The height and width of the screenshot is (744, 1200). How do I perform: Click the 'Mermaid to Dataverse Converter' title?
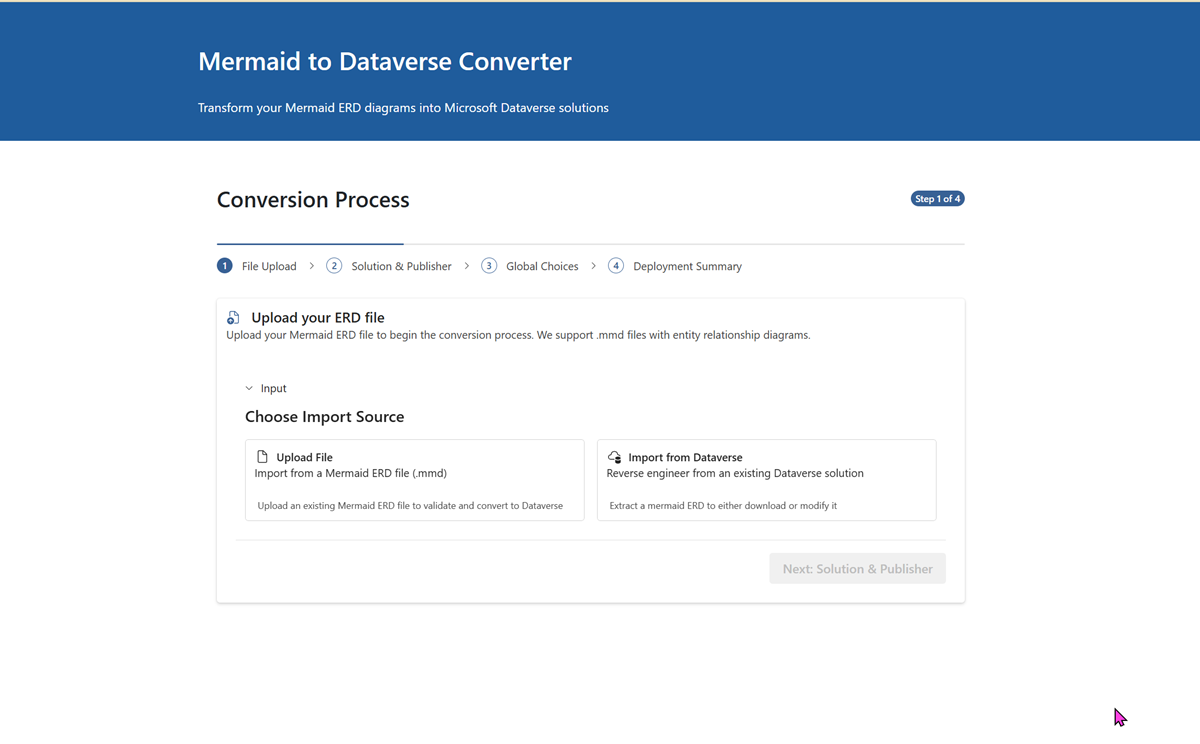pyautogui.click(x=385, y=61)
